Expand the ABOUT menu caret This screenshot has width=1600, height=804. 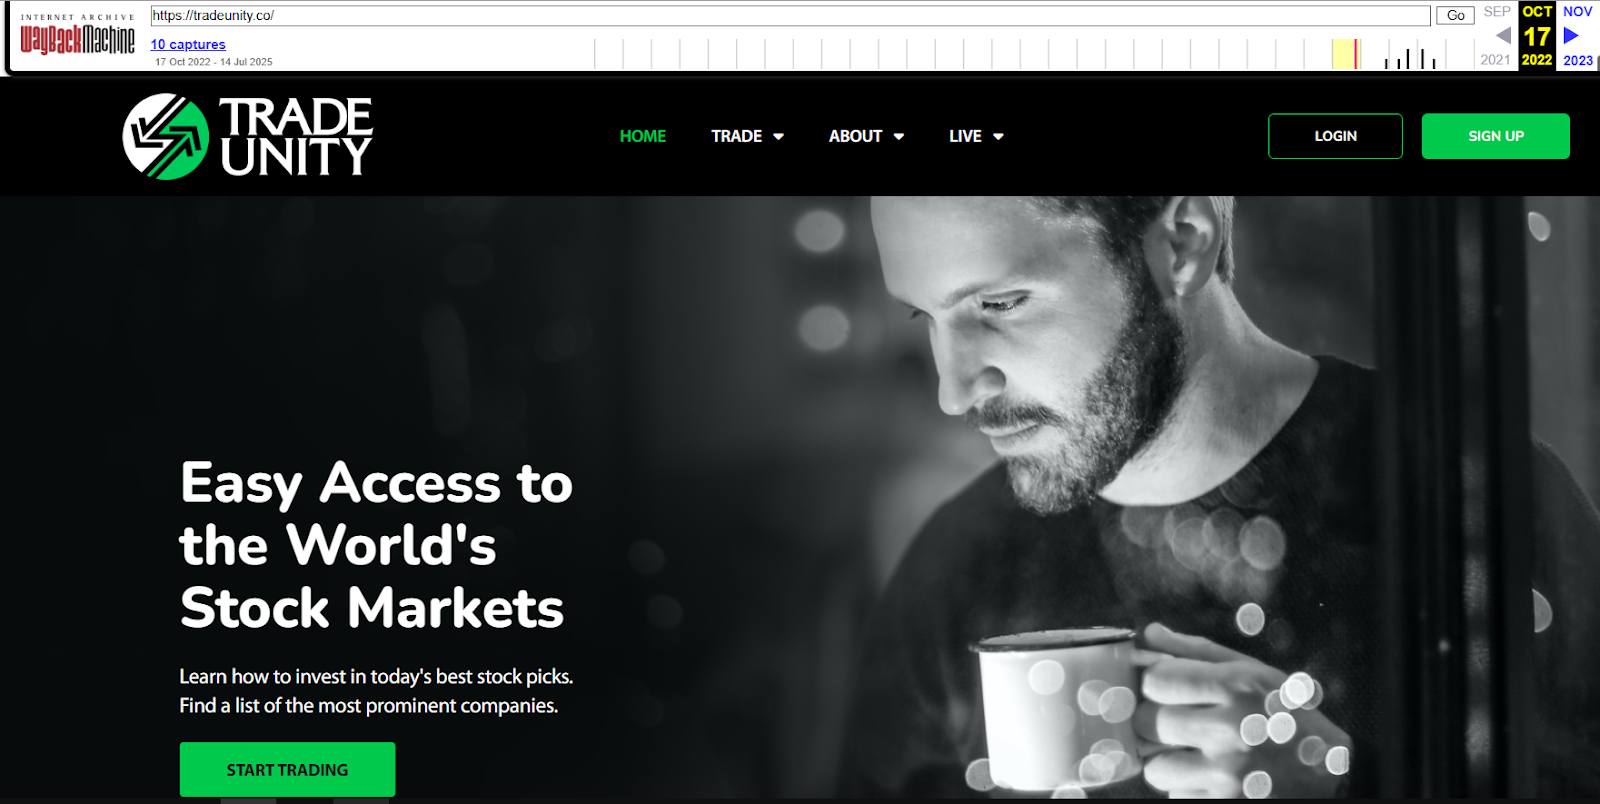point(898,137)
